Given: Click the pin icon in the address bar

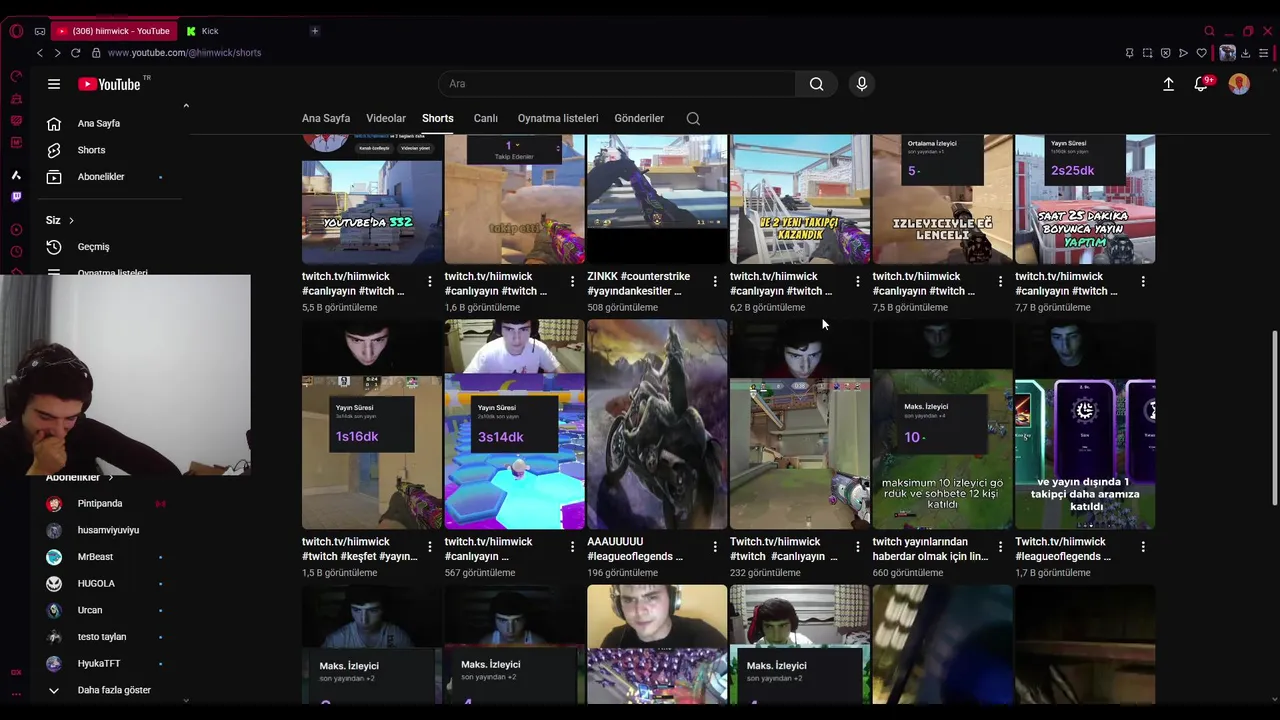Looking at the screenshot, I should pyautogui.click(x=1129, y=53).
